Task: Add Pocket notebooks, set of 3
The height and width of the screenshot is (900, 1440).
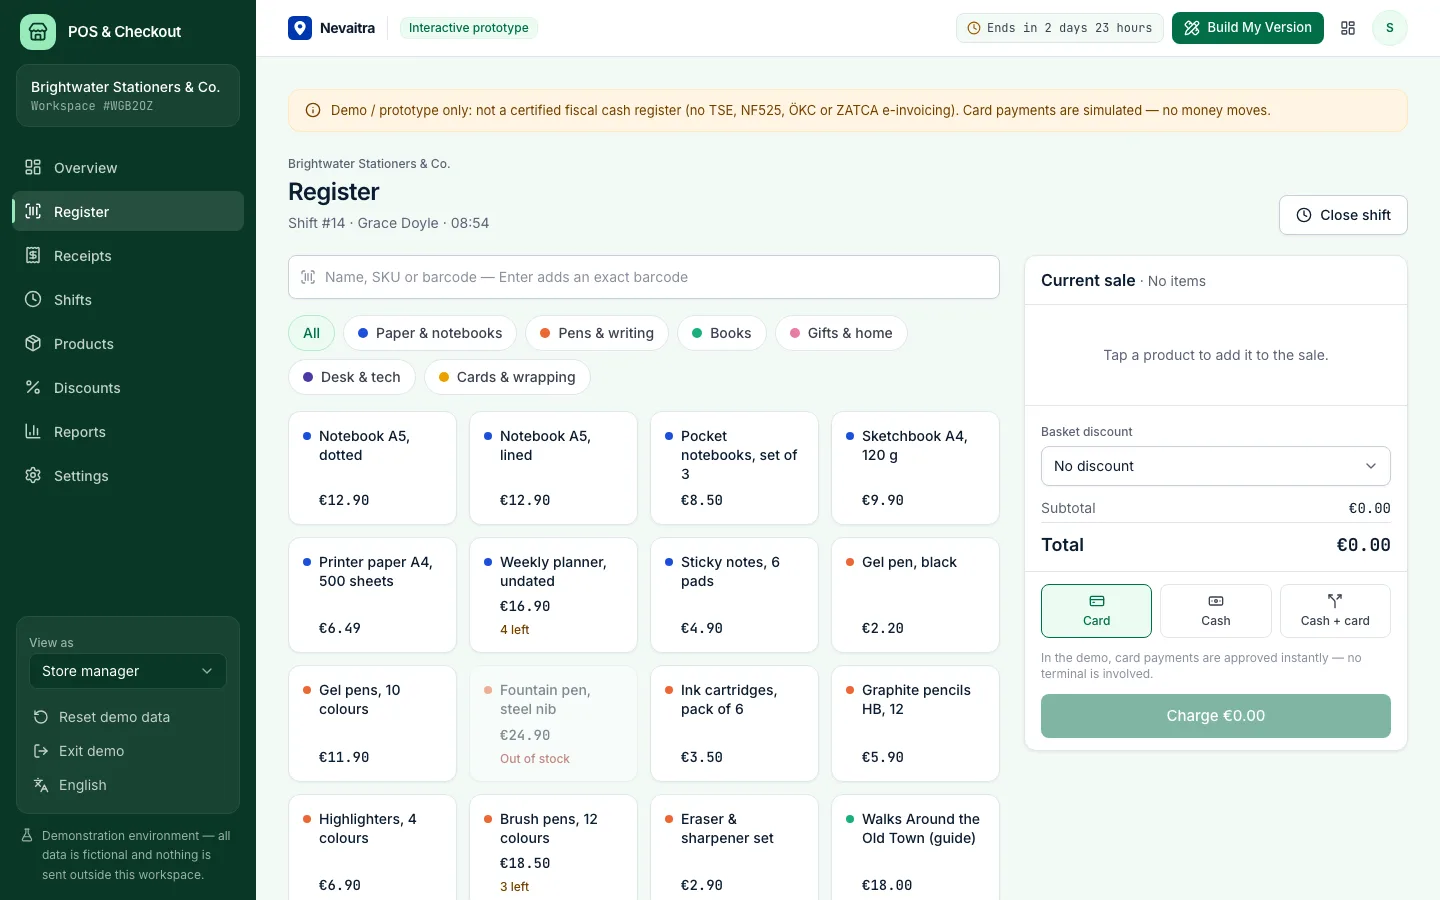Action: click(x=734, y=468)
